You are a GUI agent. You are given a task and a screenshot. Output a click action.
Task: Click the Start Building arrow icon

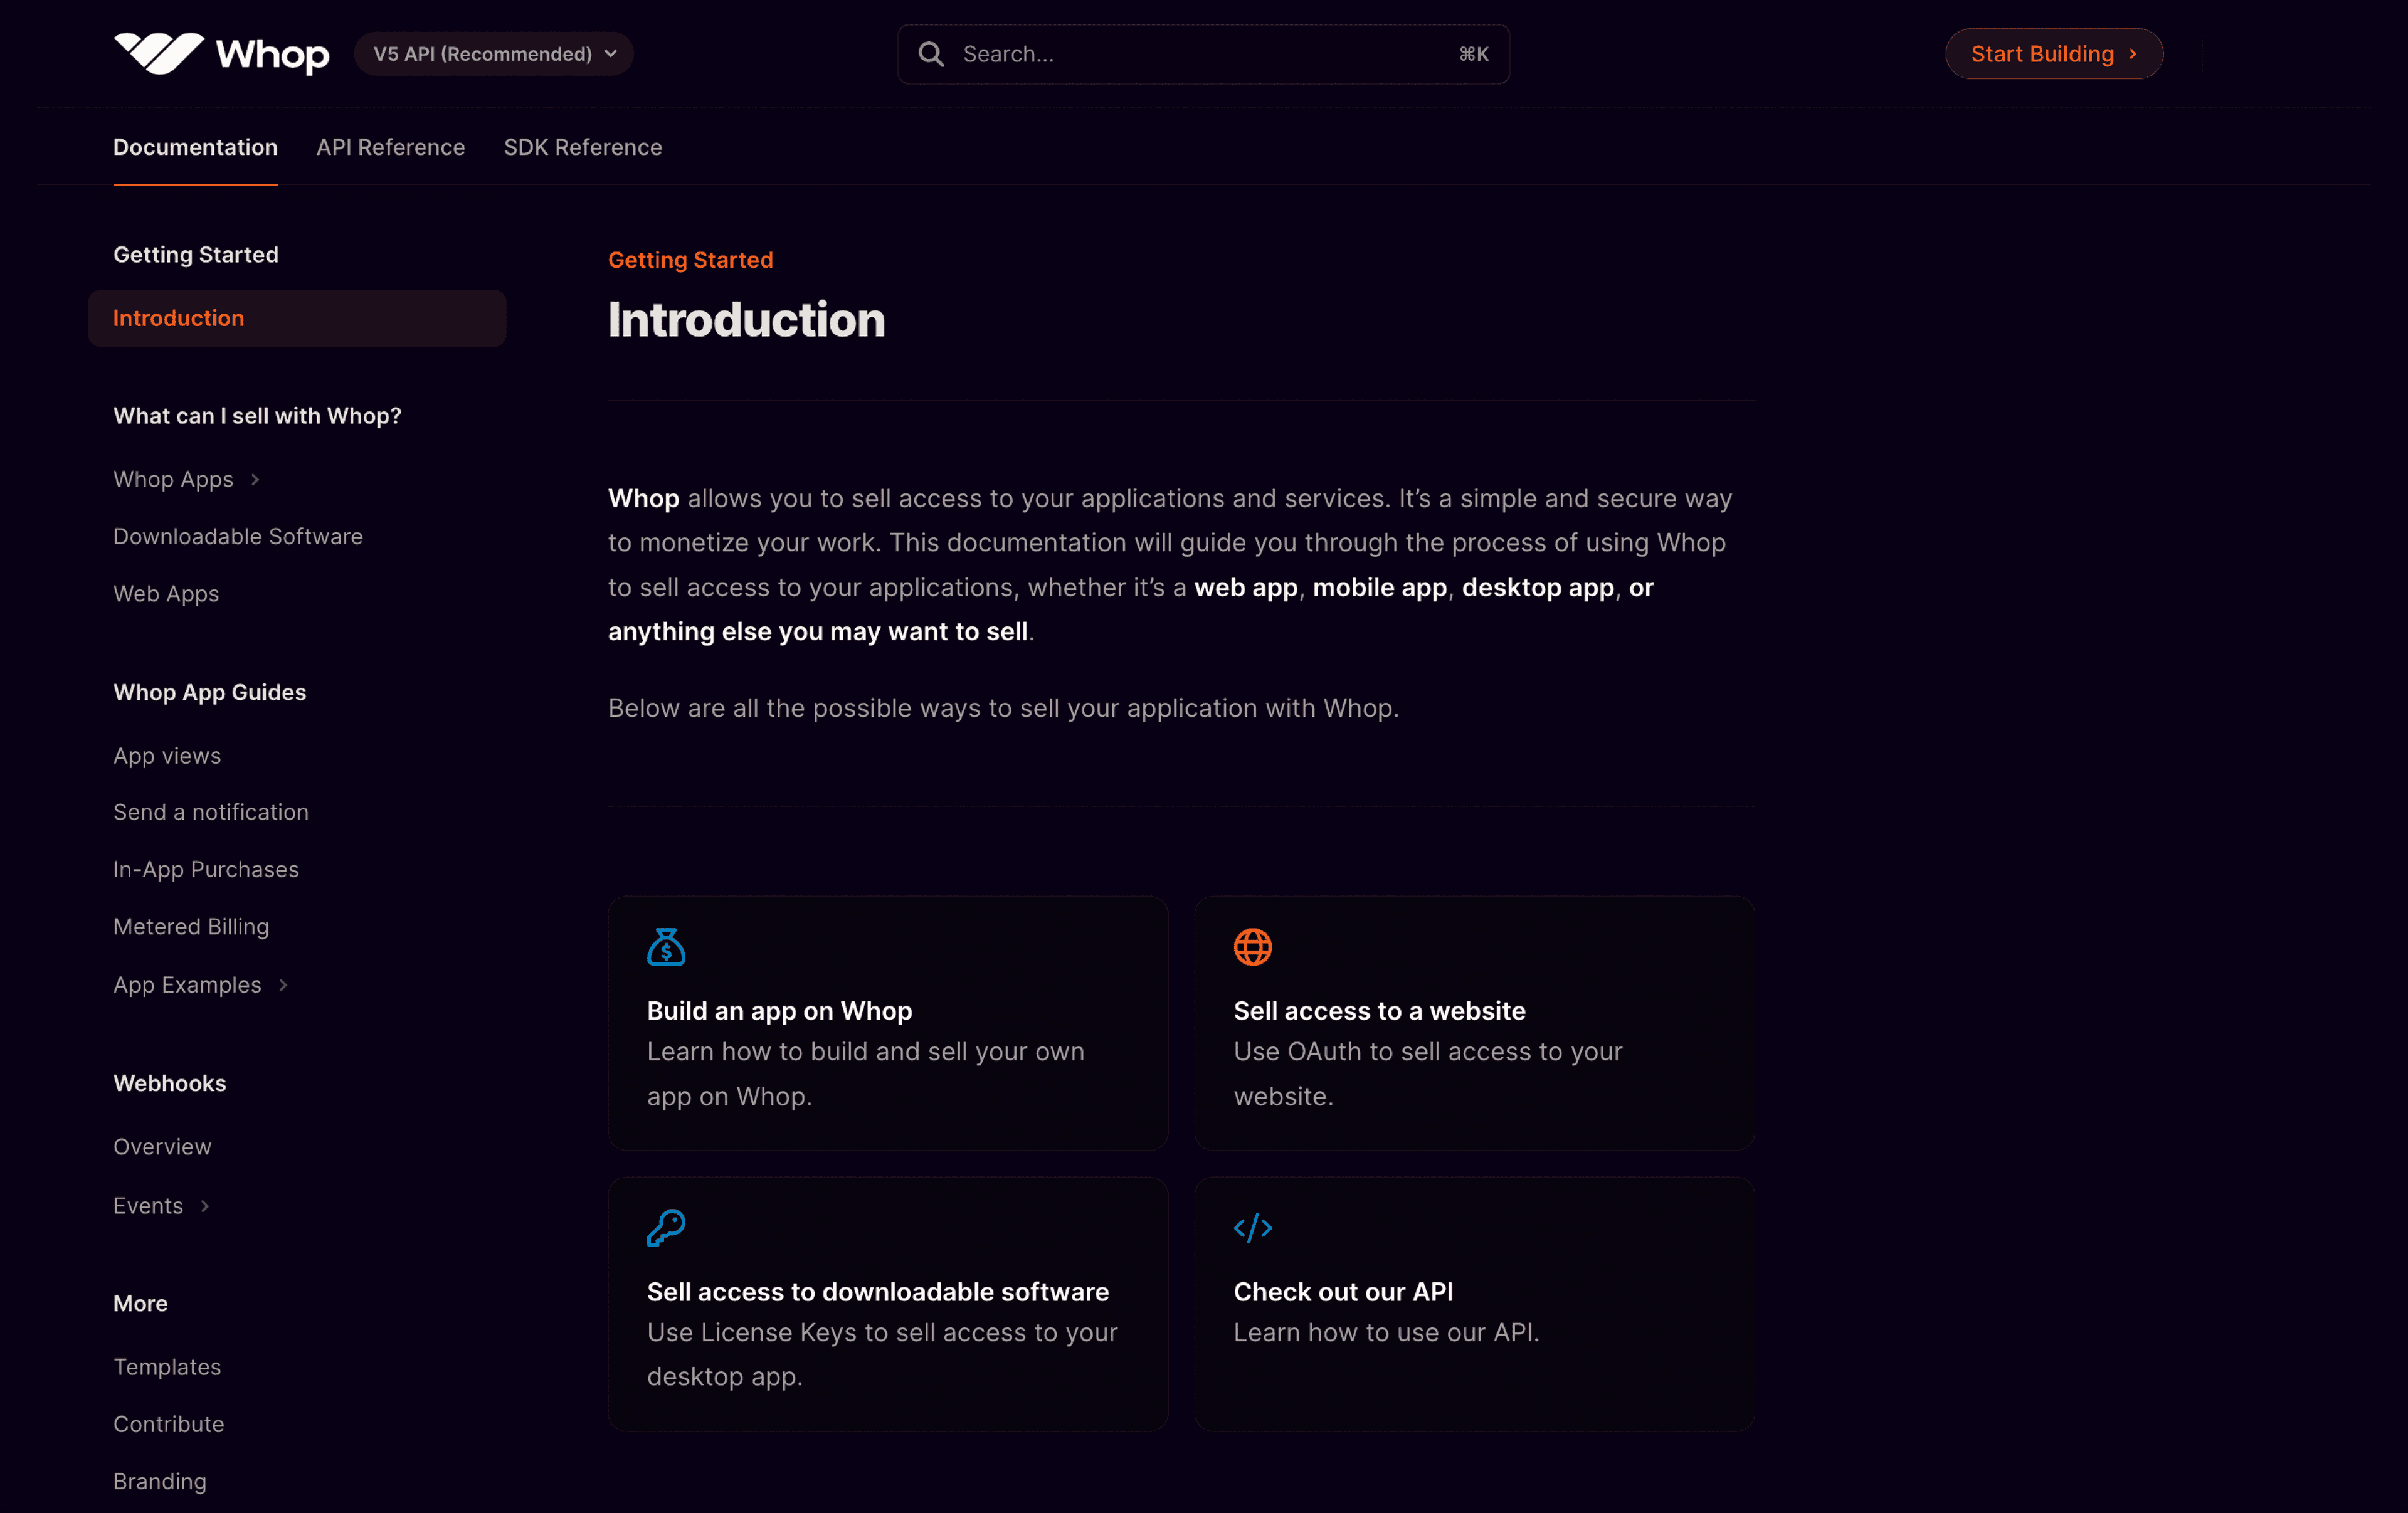[x=2133, y=54]
